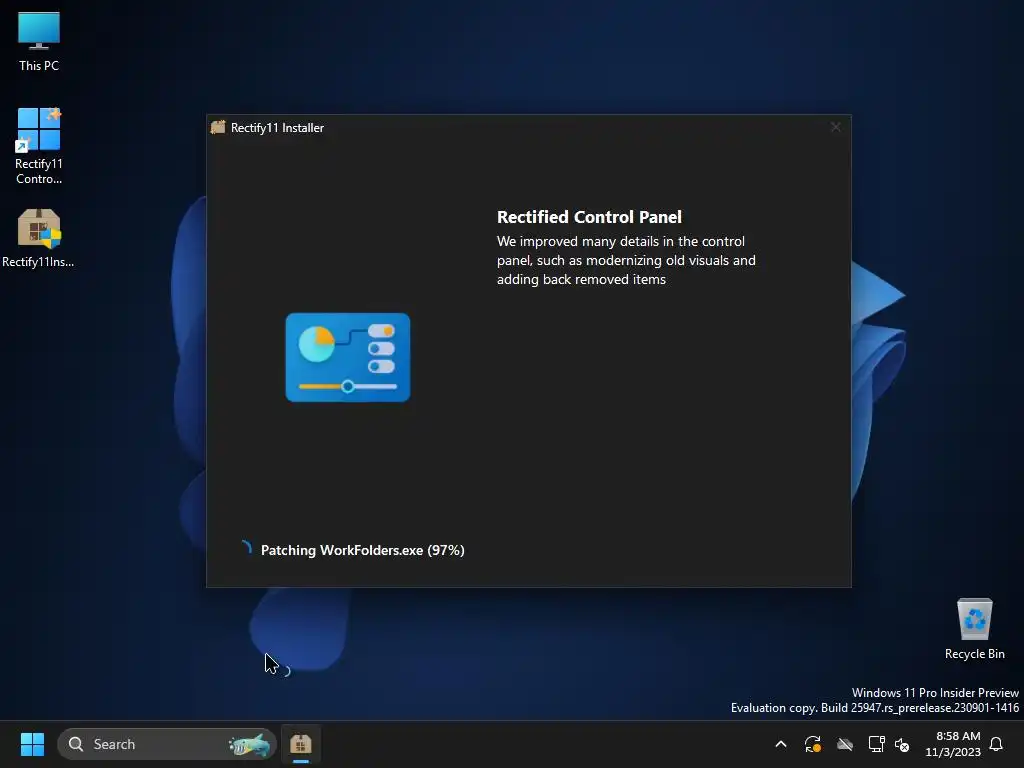Click the Rectify11 Installer title bar icon
Screen dimensions: 1024x768
pyautogui.click(x=218, y=127)
